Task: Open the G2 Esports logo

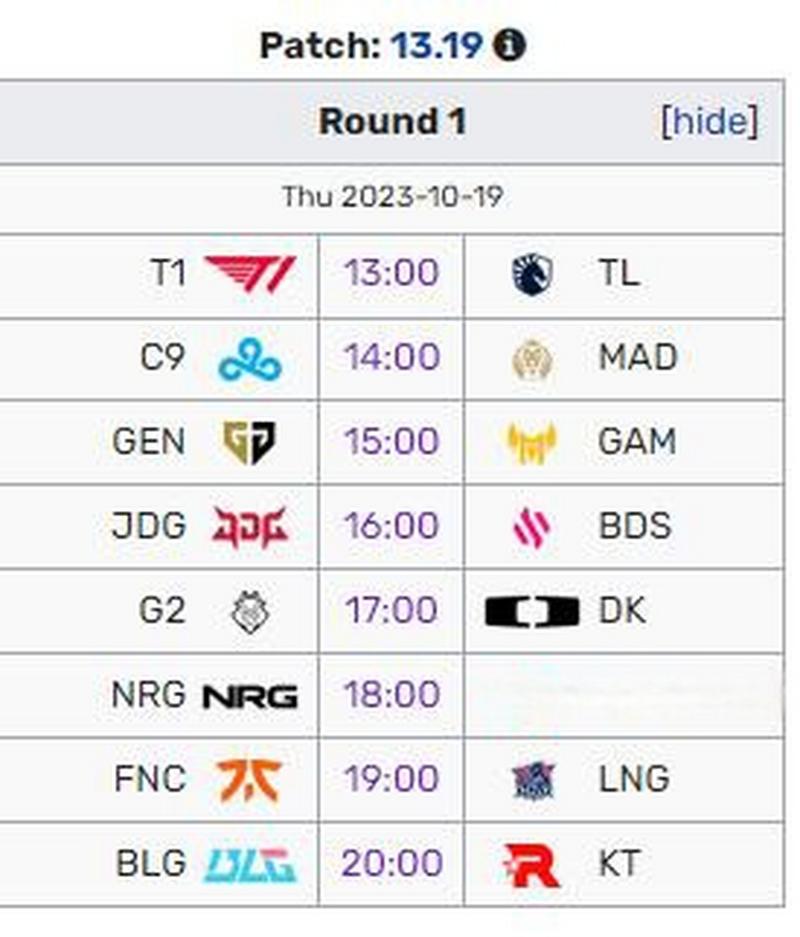Action: [250, 611]
